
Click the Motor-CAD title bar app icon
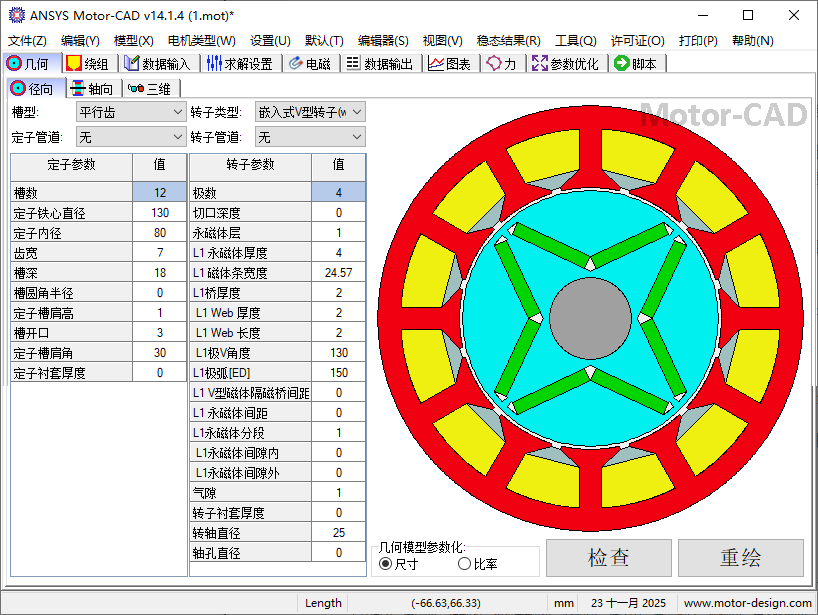[x=17, y=15]
